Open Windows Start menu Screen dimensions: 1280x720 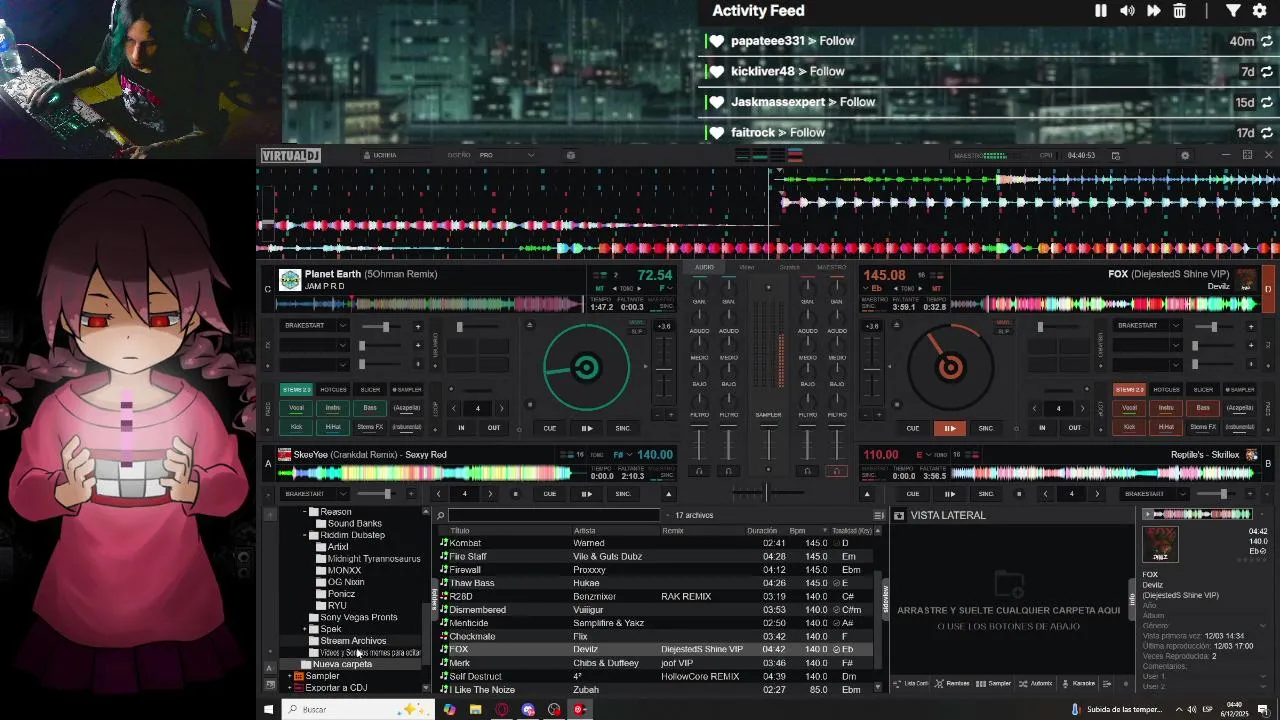(x=268, y=710)
